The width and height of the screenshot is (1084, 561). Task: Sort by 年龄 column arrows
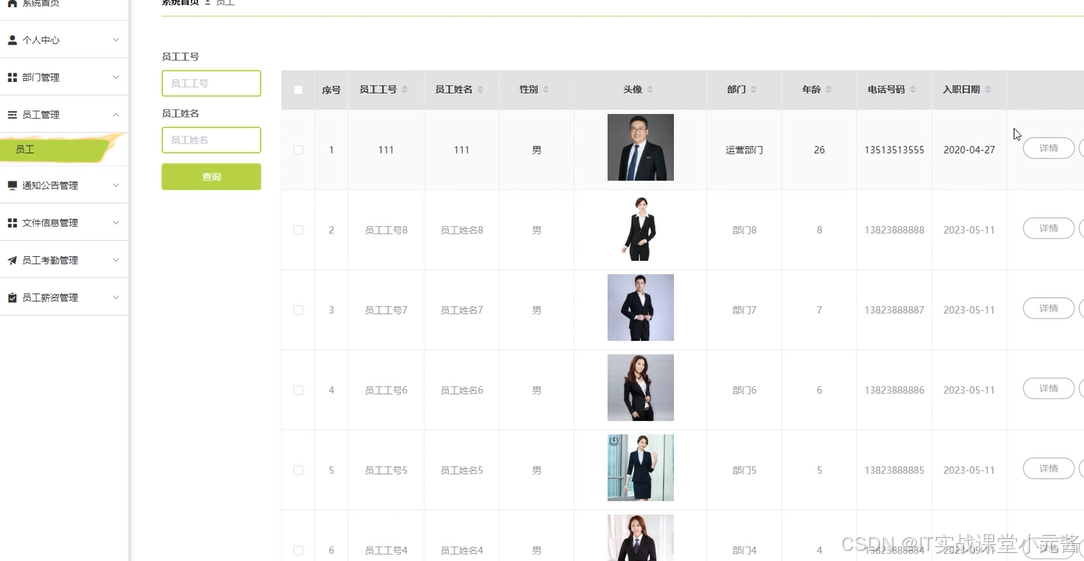point(828,90)
